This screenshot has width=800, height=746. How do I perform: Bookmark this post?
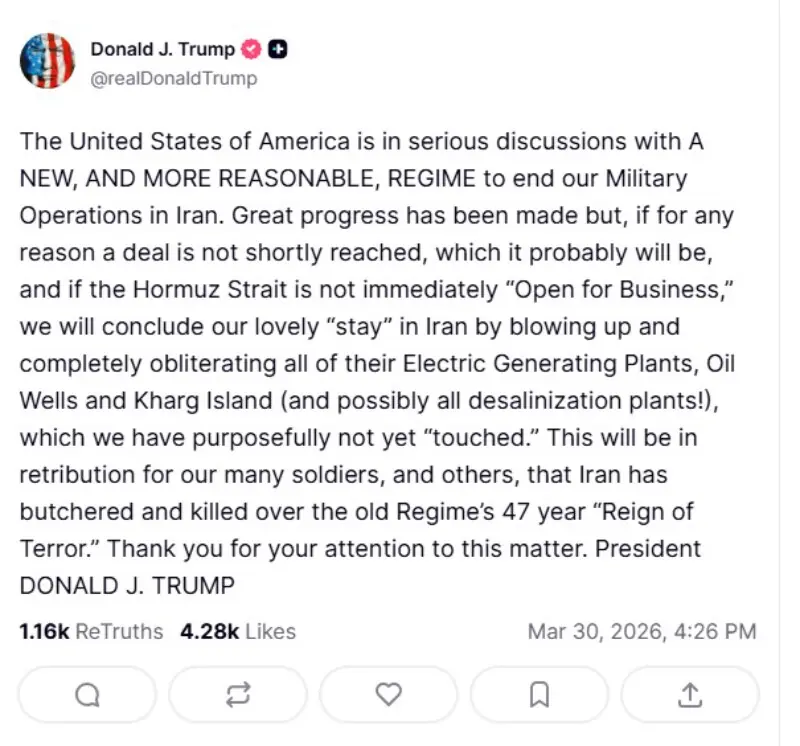pos(539,693)
